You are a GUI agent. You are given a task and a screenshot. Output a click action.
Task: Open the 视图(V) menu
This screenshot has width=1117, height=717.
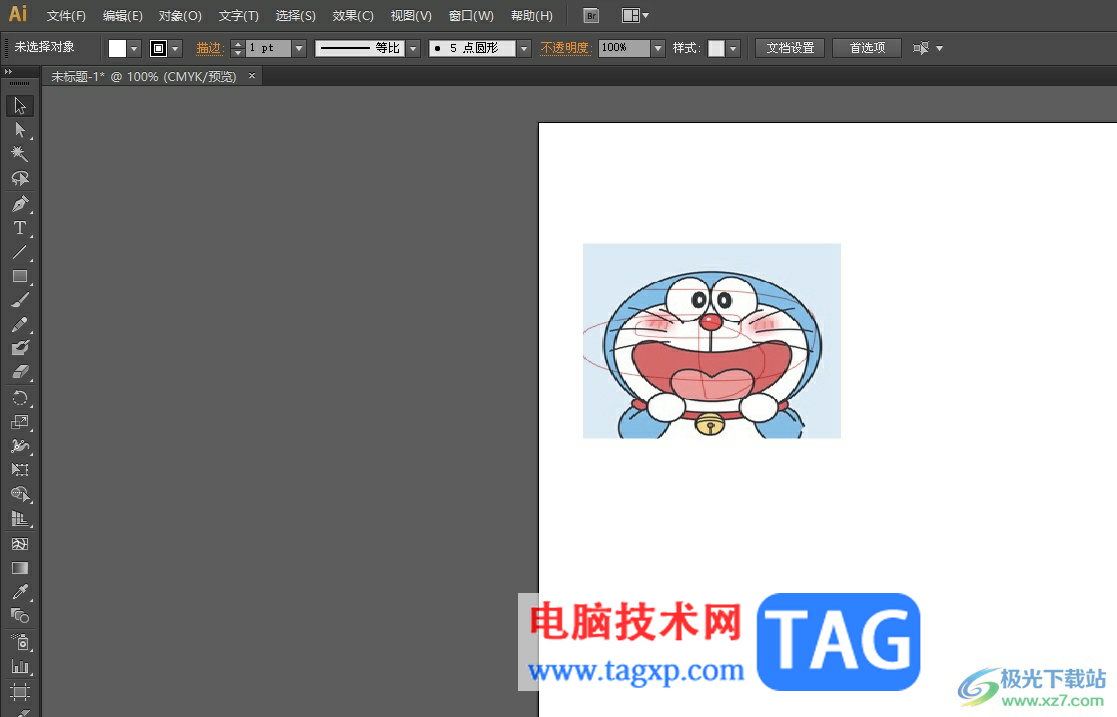(411, 16)
